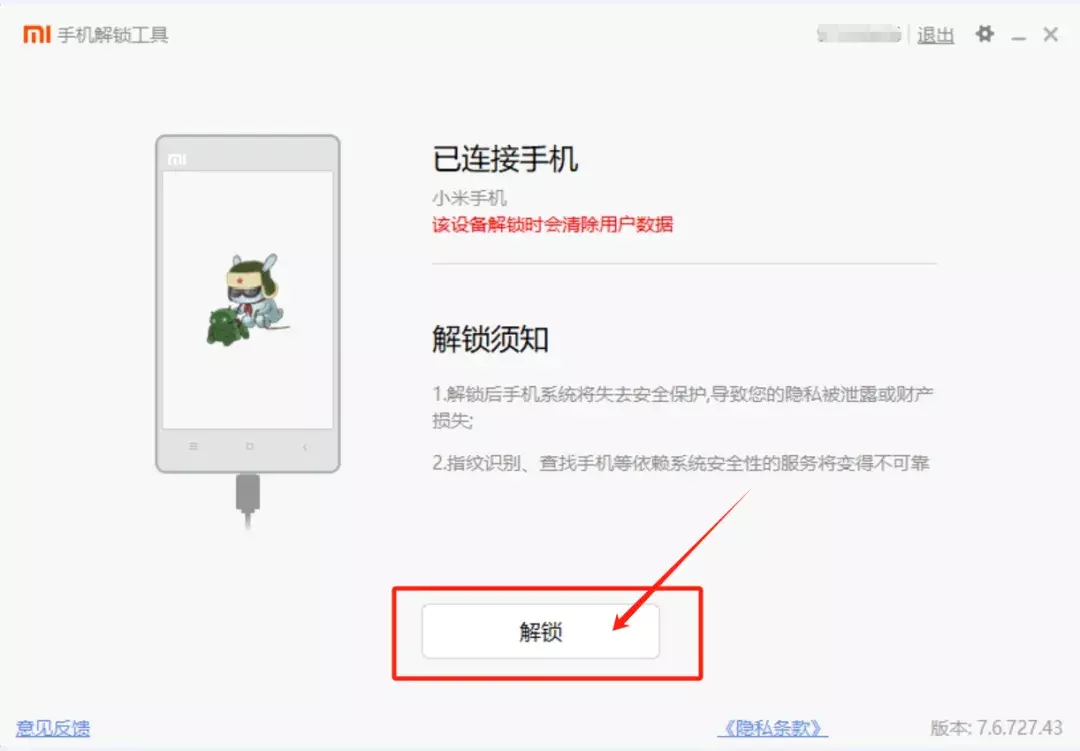Viewport: 1080px width, 751px height.
Task: Click the 解锁须知 heading
Action: point(490,339)
